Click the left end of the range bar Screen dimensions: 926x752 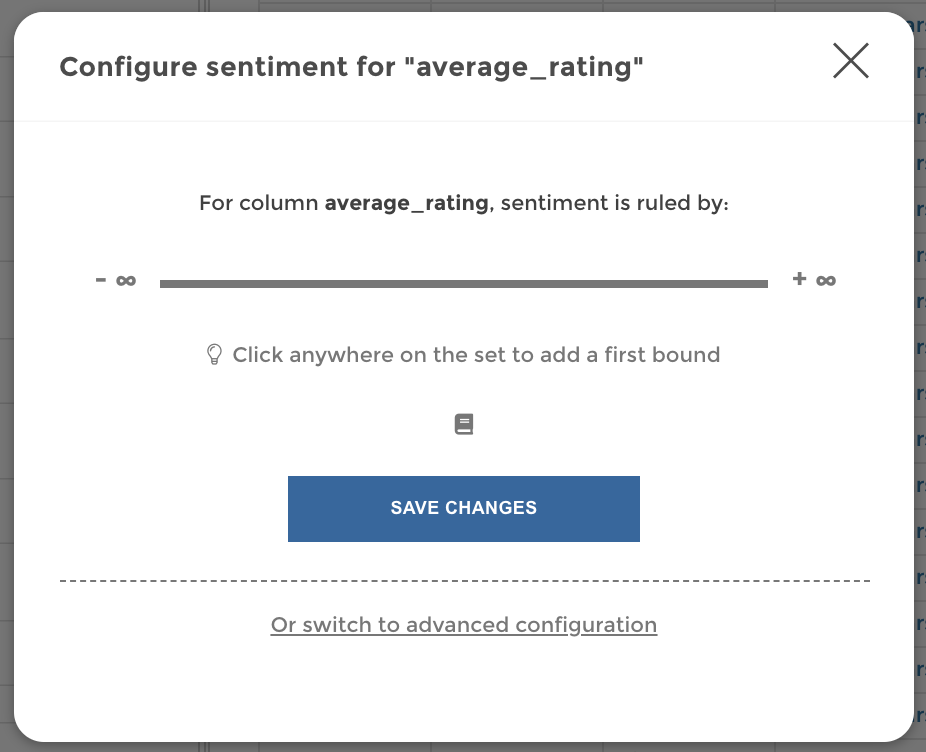click(x=168, y=283)
